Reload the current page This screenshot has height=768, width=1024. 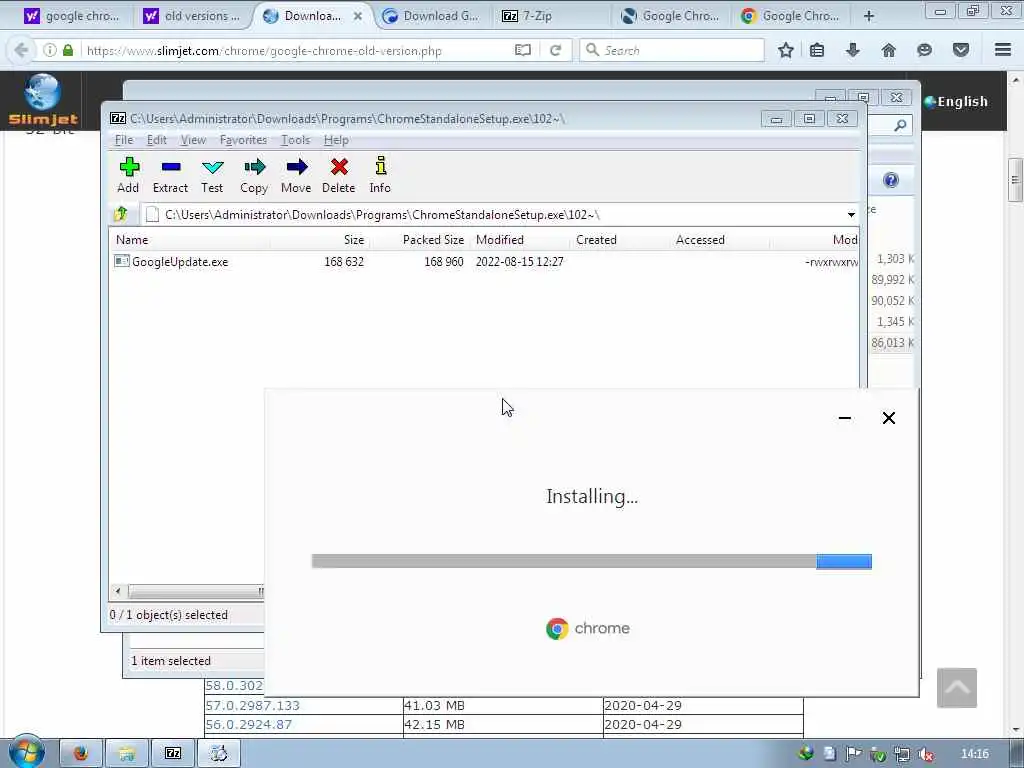click(556, 50)
